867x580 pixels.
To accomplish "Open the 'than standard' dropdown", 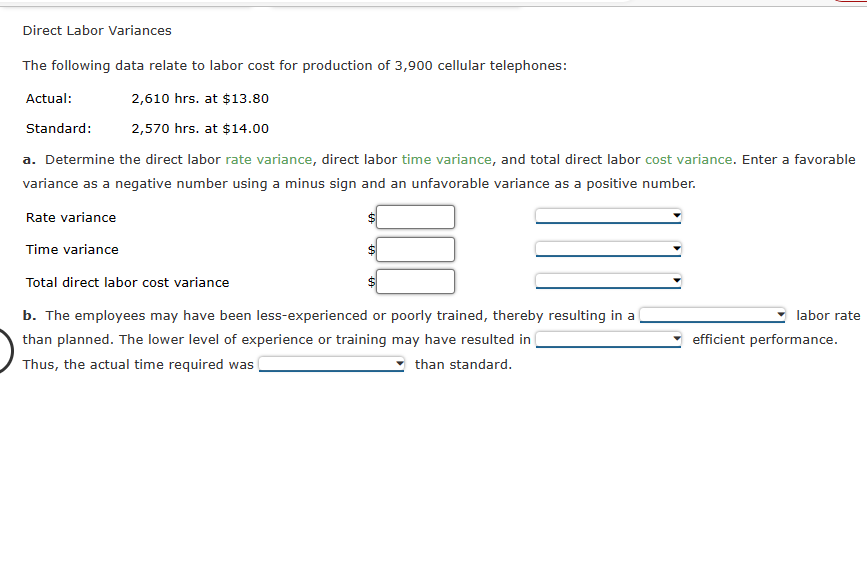I will click(330, 364).
